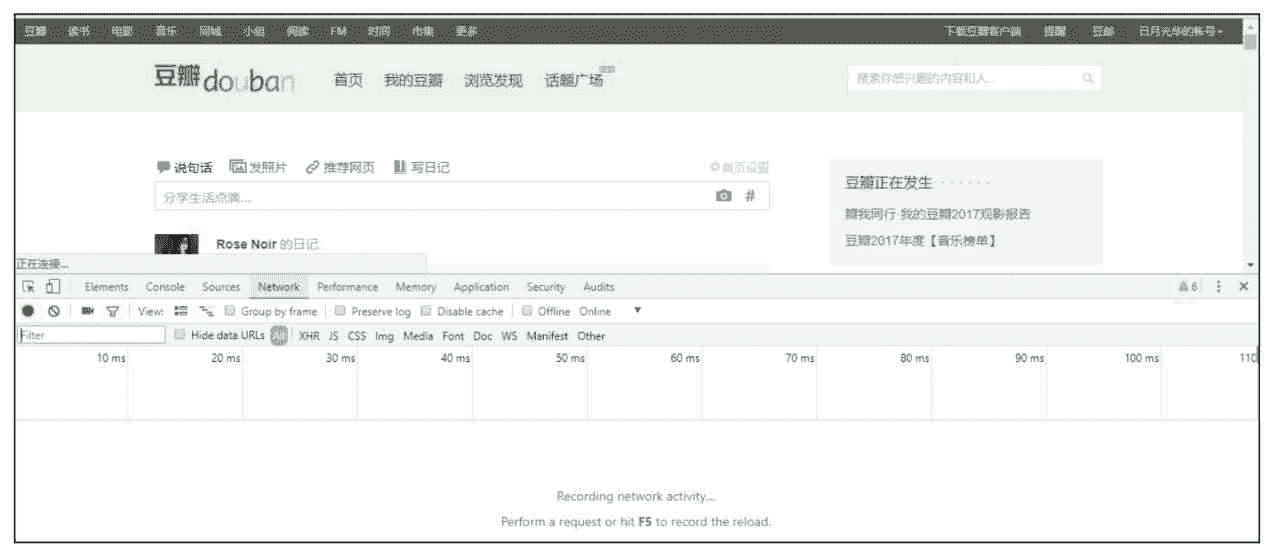Filter requests by XHR type
1280x553 pixels.
(x=309, y=336)
